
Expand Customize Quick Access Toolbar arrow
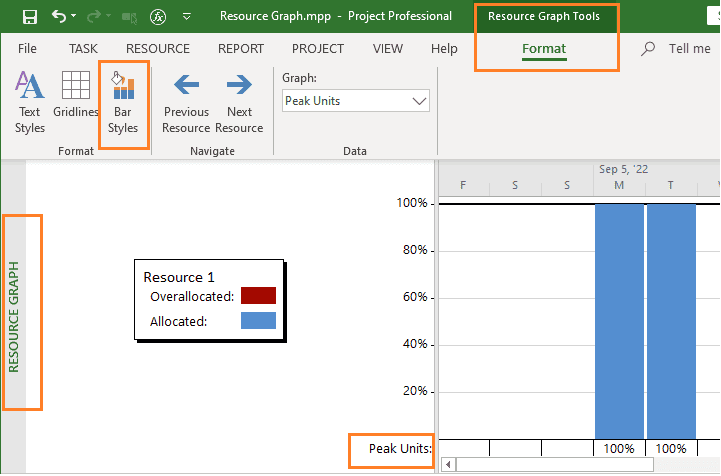(187, 17)
